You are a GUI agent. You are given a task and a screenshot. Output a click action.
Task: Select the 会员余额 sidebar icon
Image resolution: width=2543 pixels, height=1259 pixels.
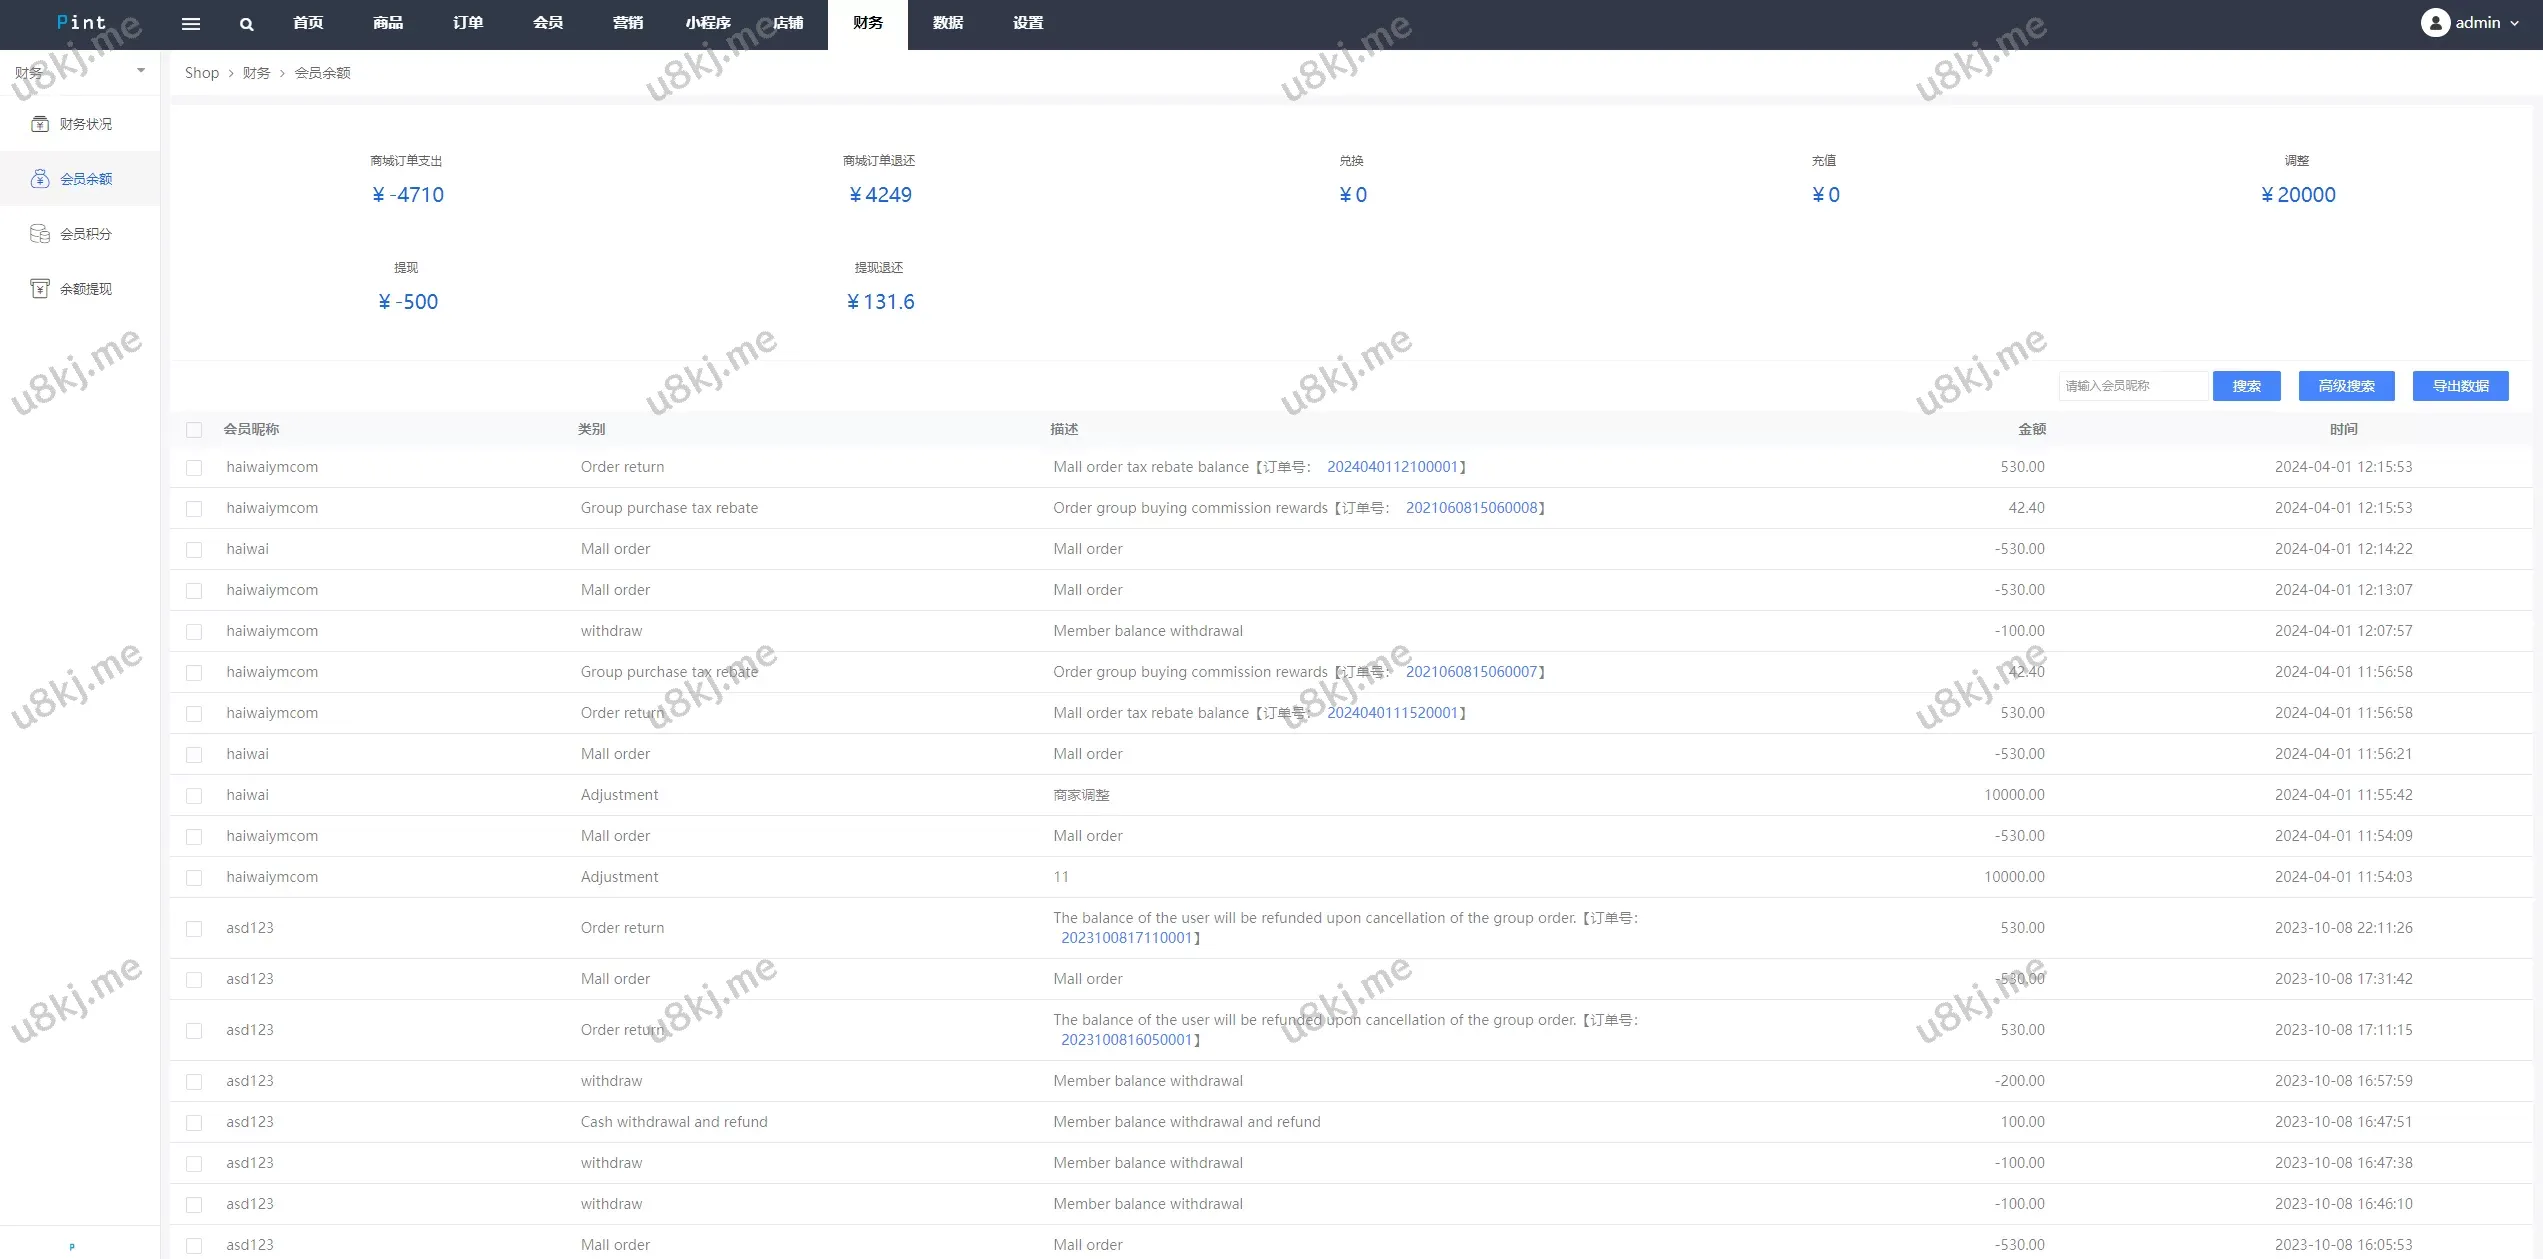[40, 179]
